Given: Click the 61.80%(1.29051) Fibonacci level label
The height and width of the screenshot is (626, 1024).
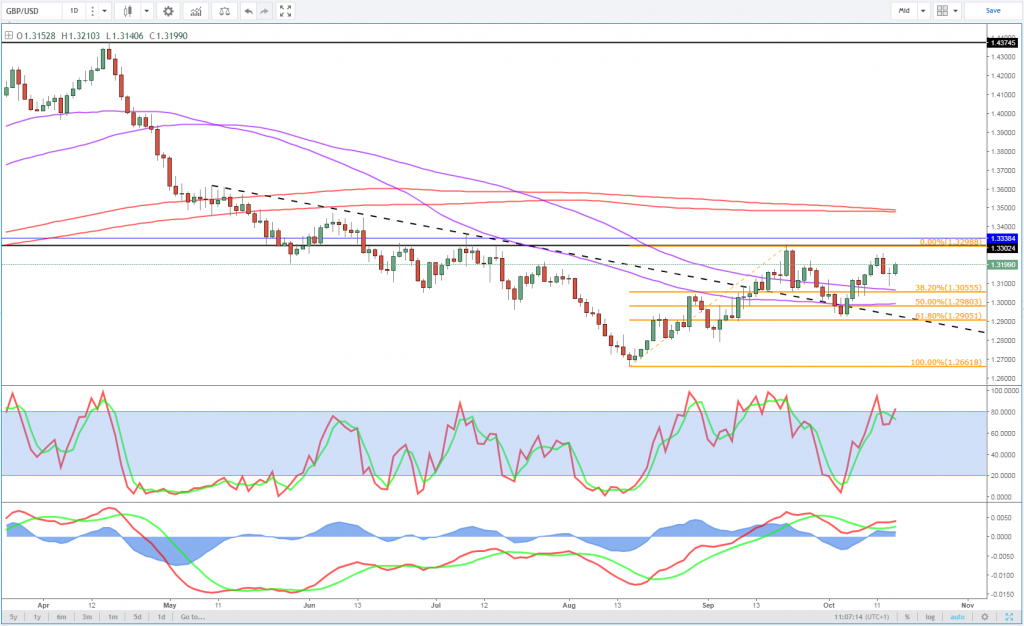Looking at the screenshot, I should [948, 317].
